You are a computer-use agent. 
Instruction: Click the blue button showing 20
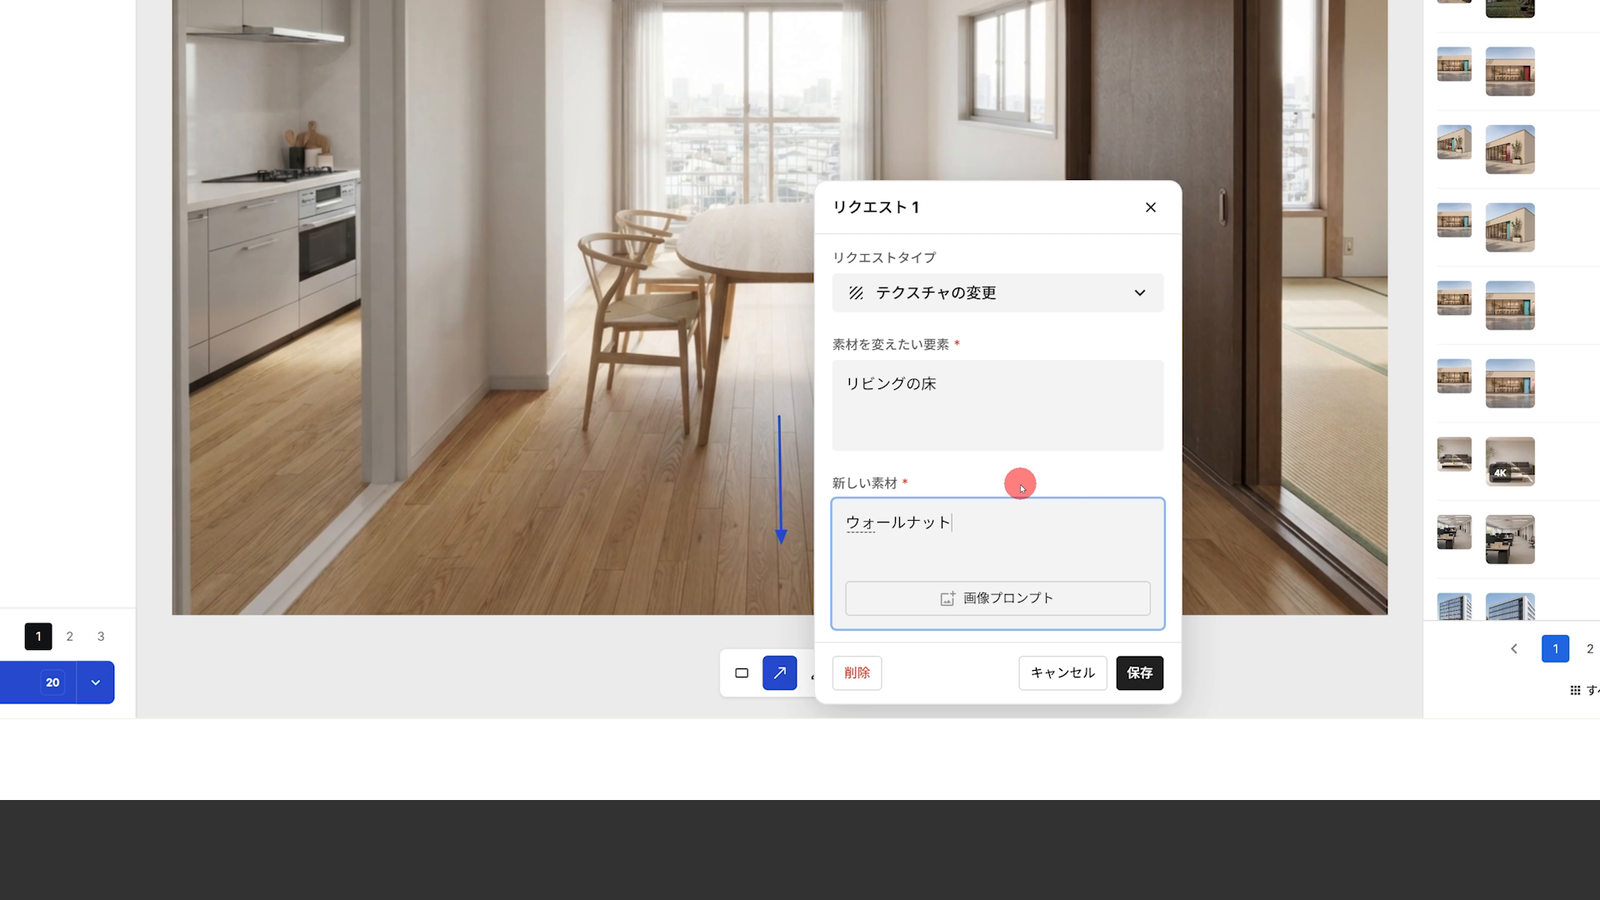point(38,682)
